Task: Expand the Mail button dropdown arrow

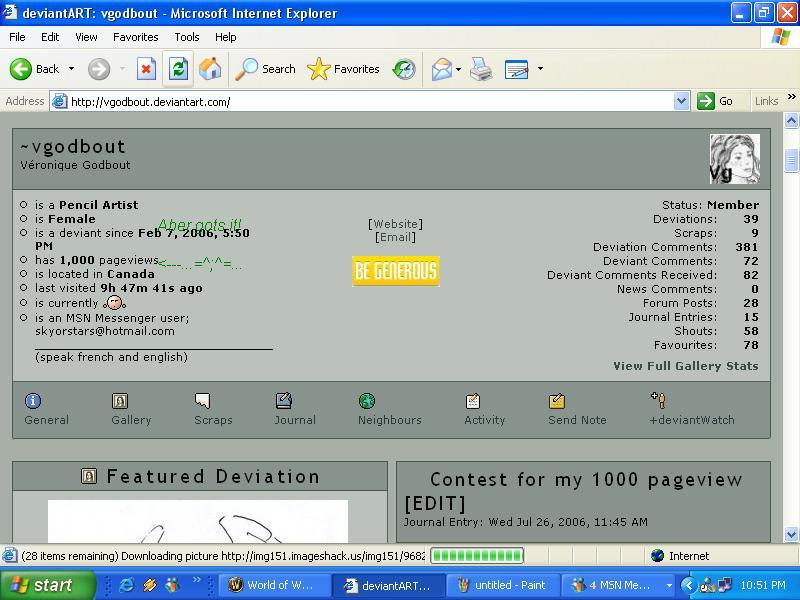Action: pyautogui.click(x=458, y=69)
